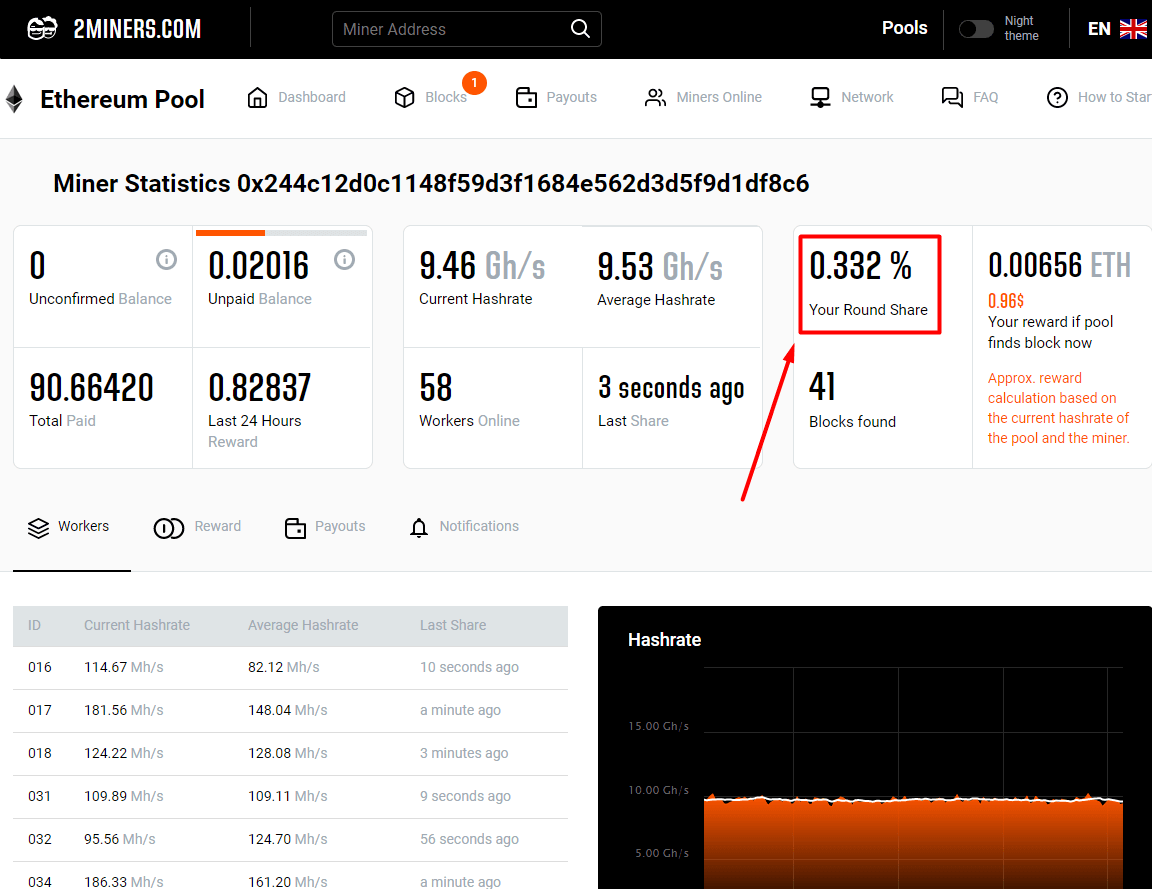Click the Unpaid Balance progress bar

click(x=281, y=233)
